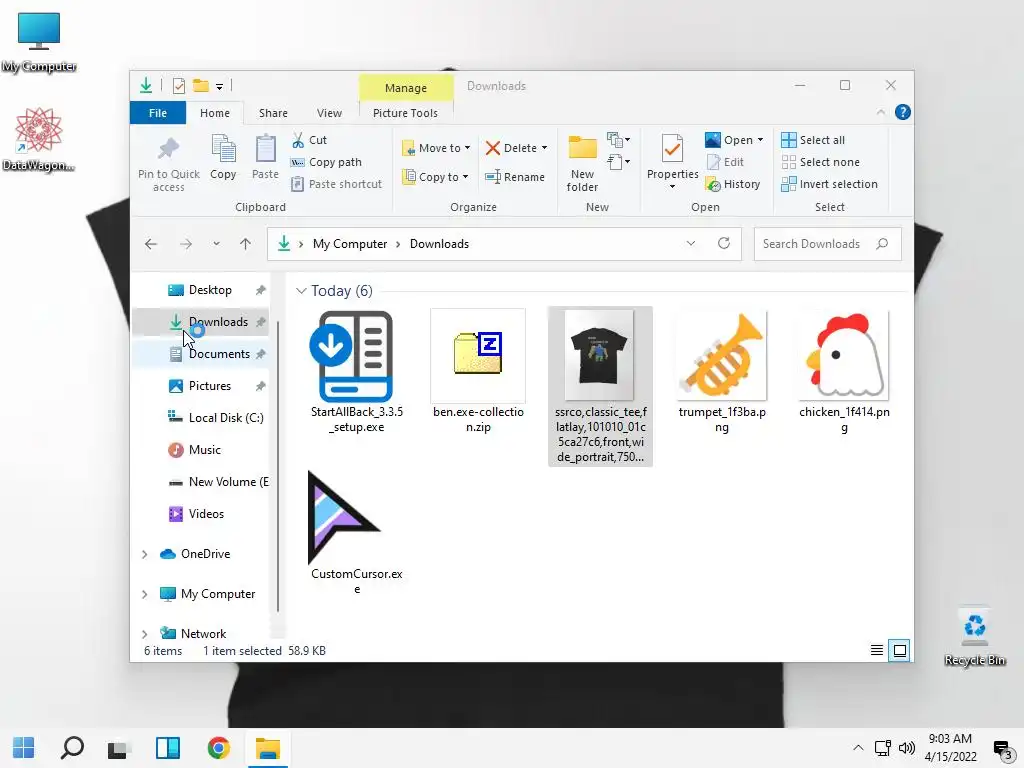
Task: Open Delete dropdown arrow
Action: click(x=544, y=148)
